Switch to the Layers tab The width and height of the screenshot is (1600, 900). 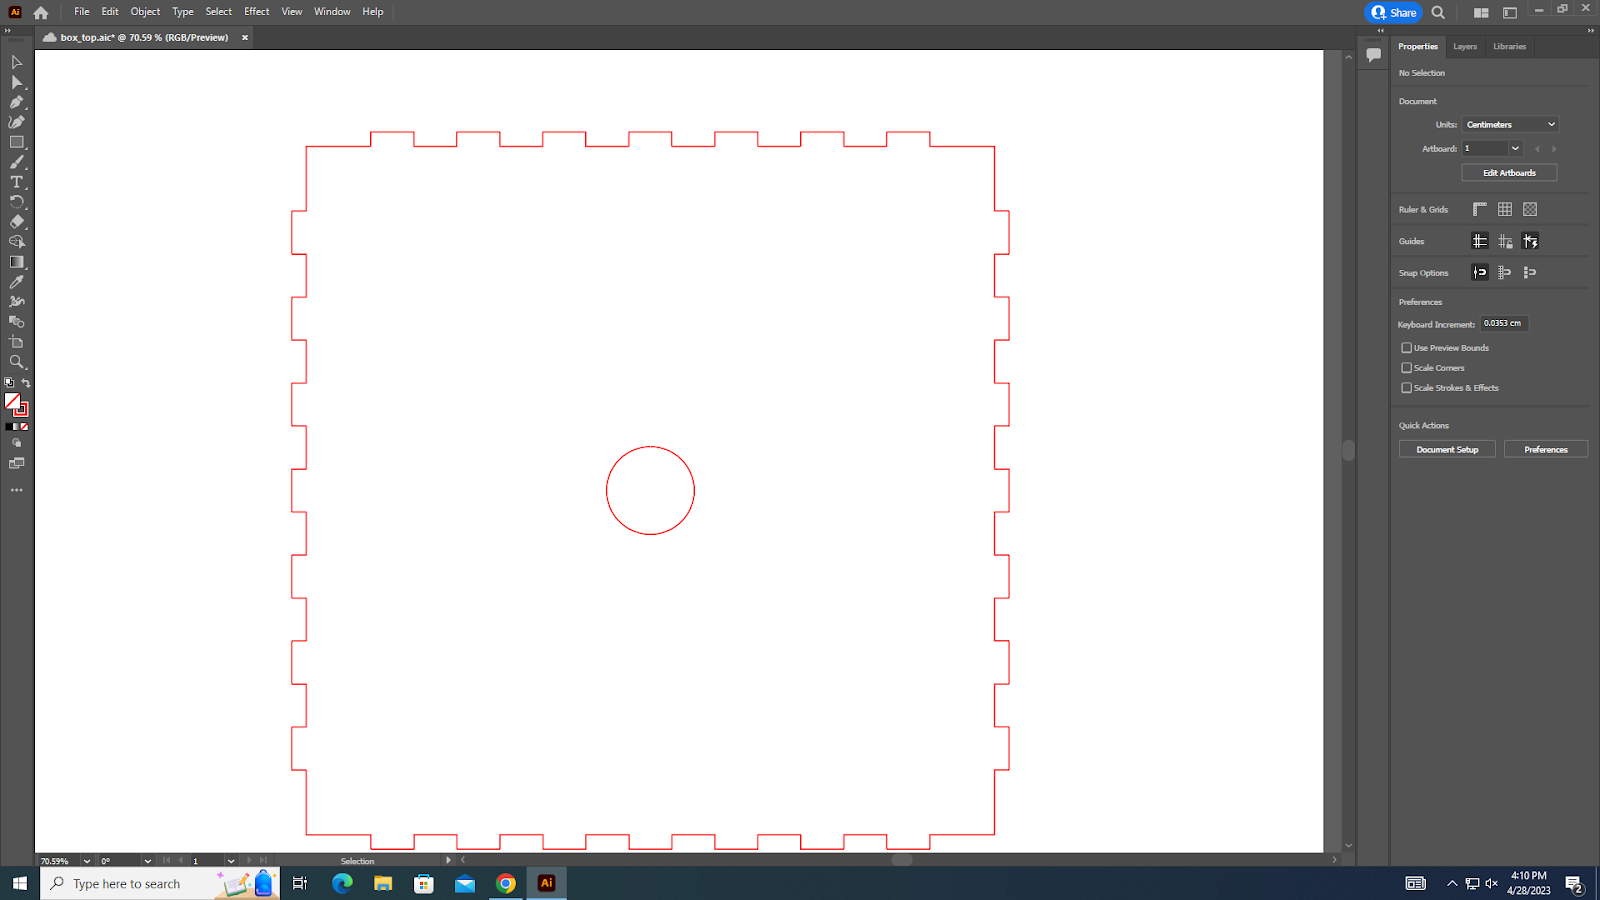coord(1465,47)
